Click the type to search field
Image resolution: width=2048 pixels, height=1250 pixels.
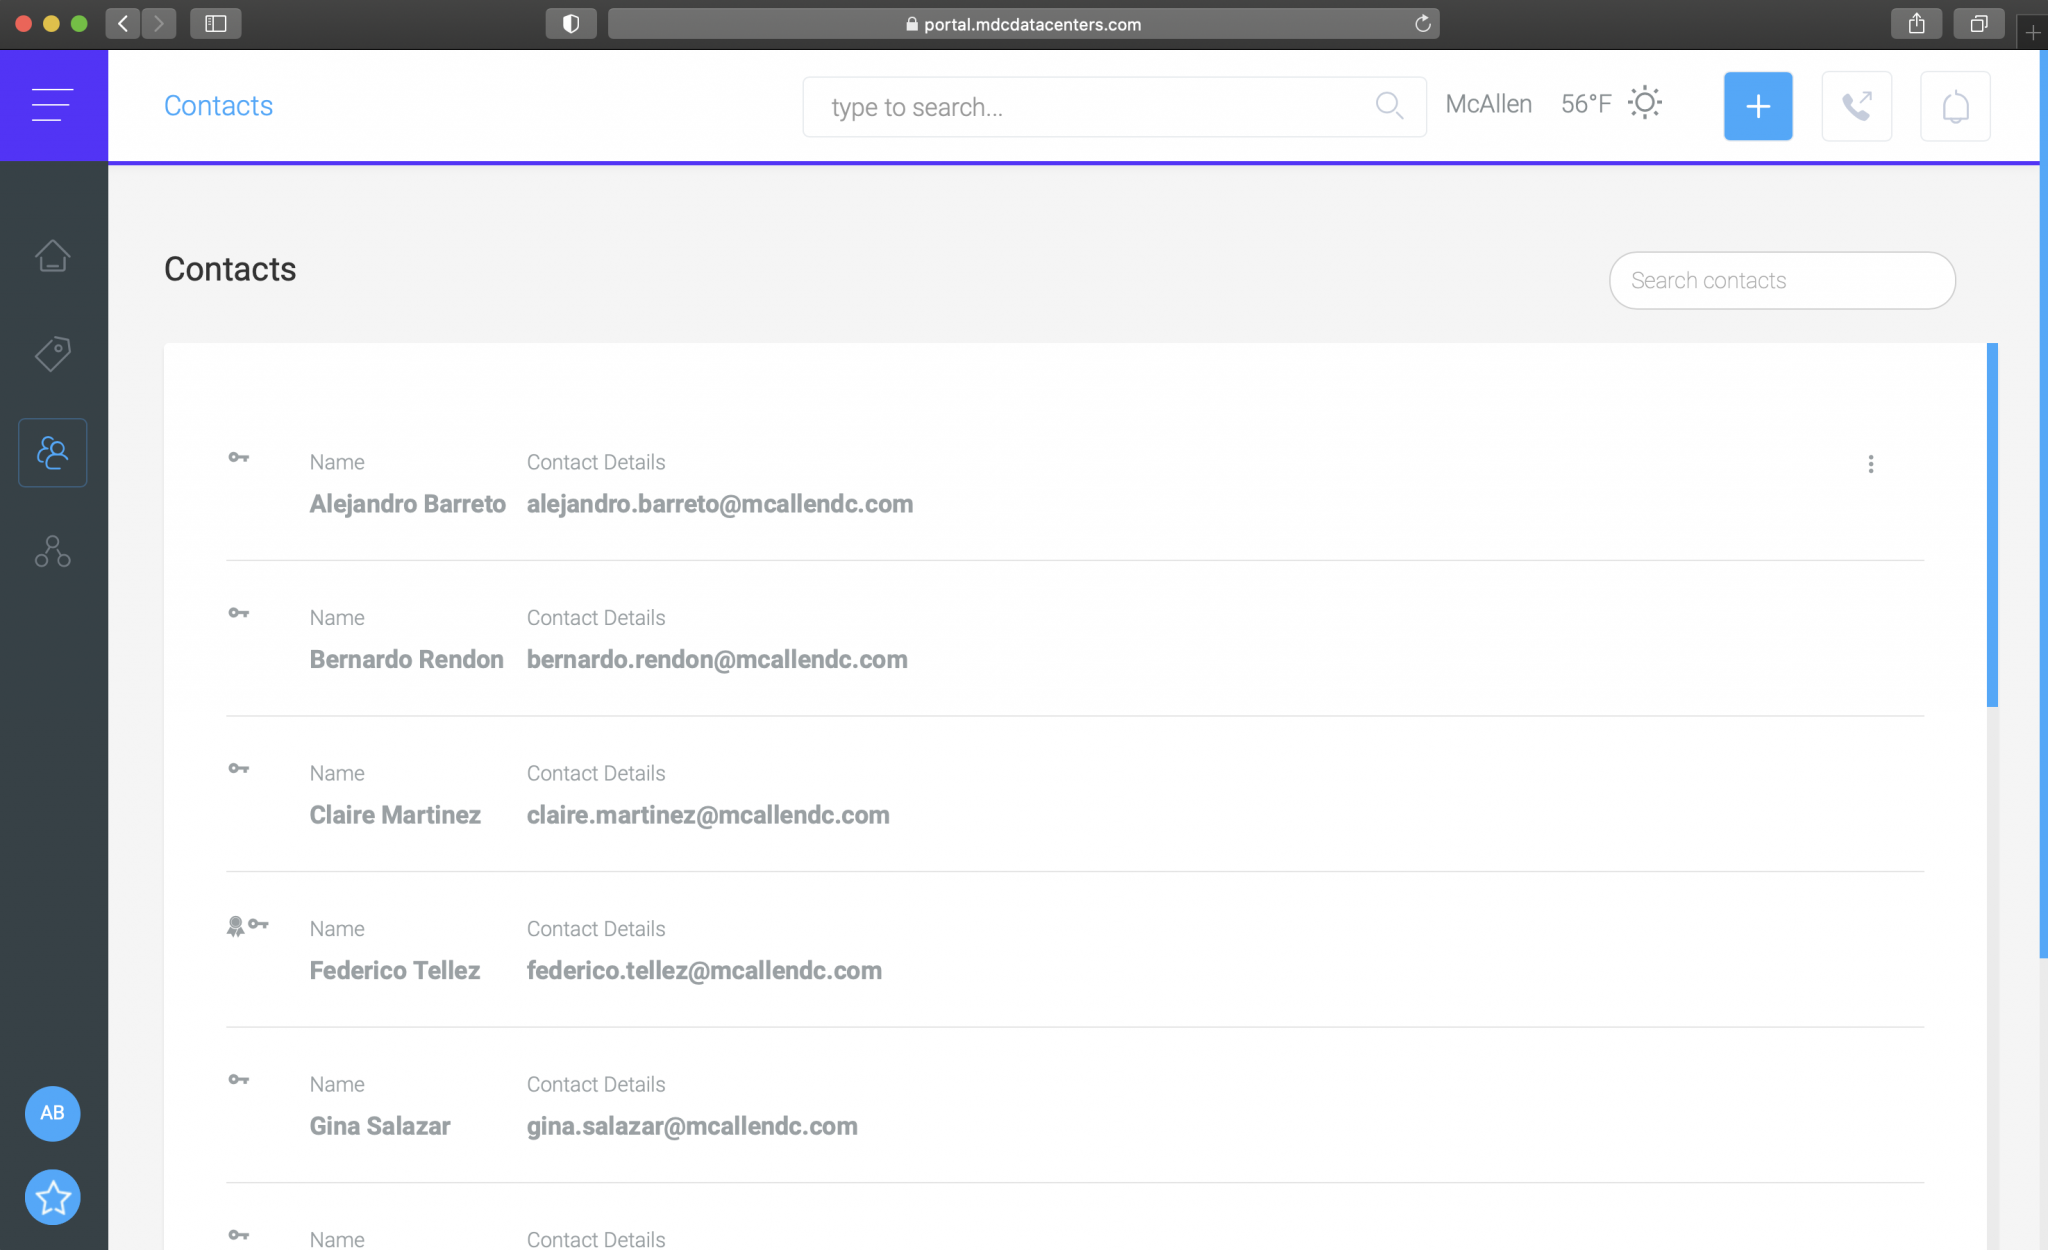[x=1090, y=107]
